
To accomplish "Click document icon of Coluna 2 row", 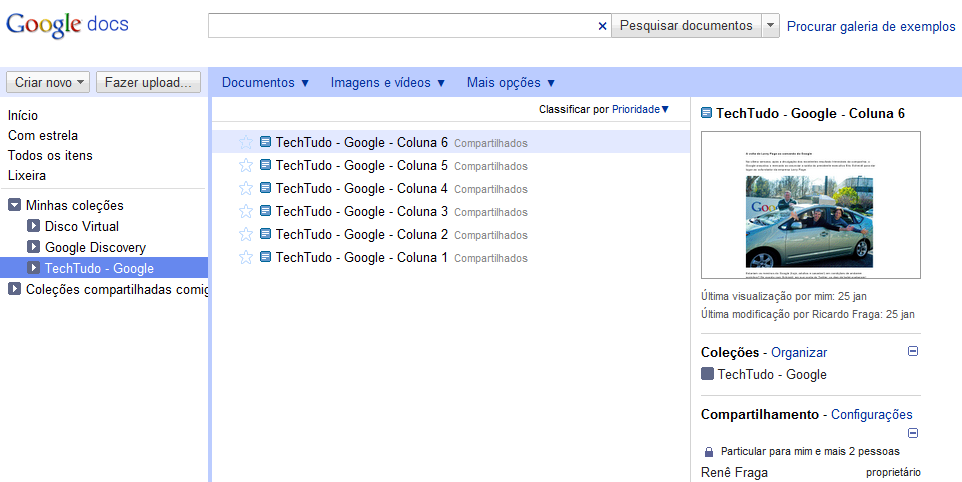I will (265, 235).
